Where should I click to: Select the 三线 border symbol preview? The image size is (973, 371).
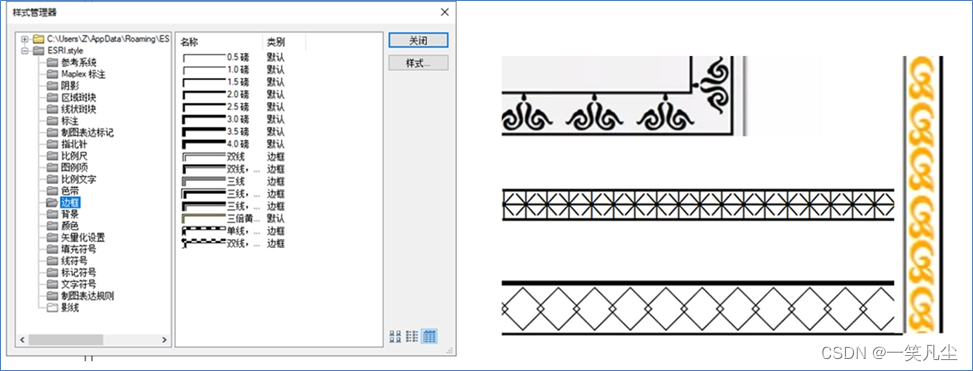[204, 181]
